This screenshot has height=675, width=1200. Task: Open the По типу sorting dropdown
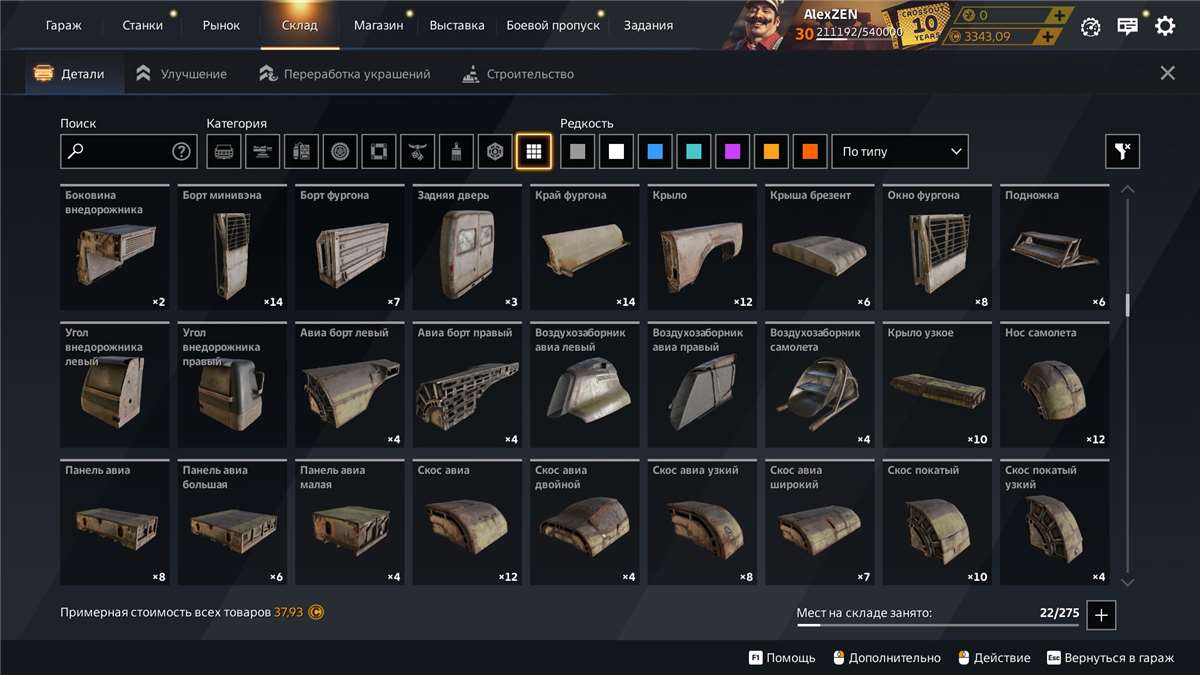click(x=900, y=152)
